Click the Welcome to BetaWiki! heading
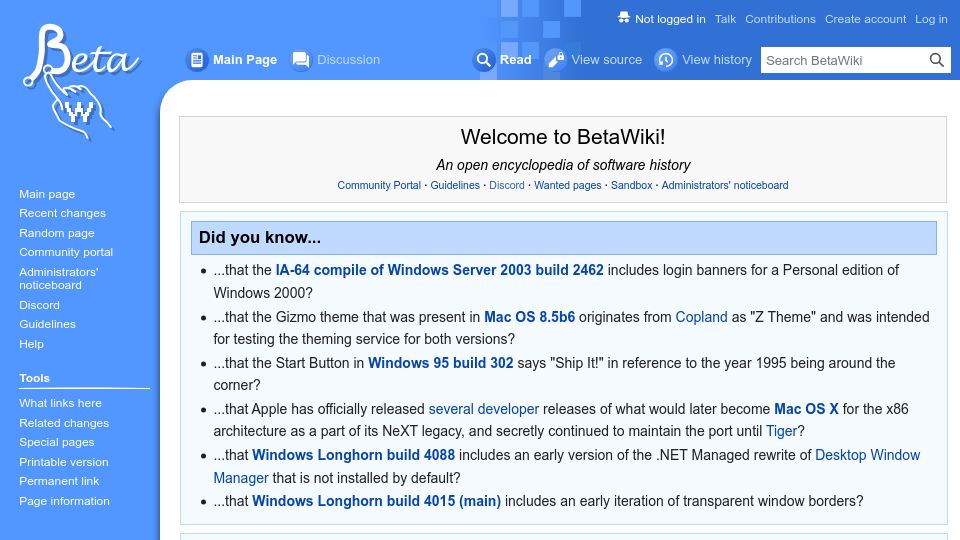This screenshot has height=540, width=960. pyautogui.click(x=563, y=137)
